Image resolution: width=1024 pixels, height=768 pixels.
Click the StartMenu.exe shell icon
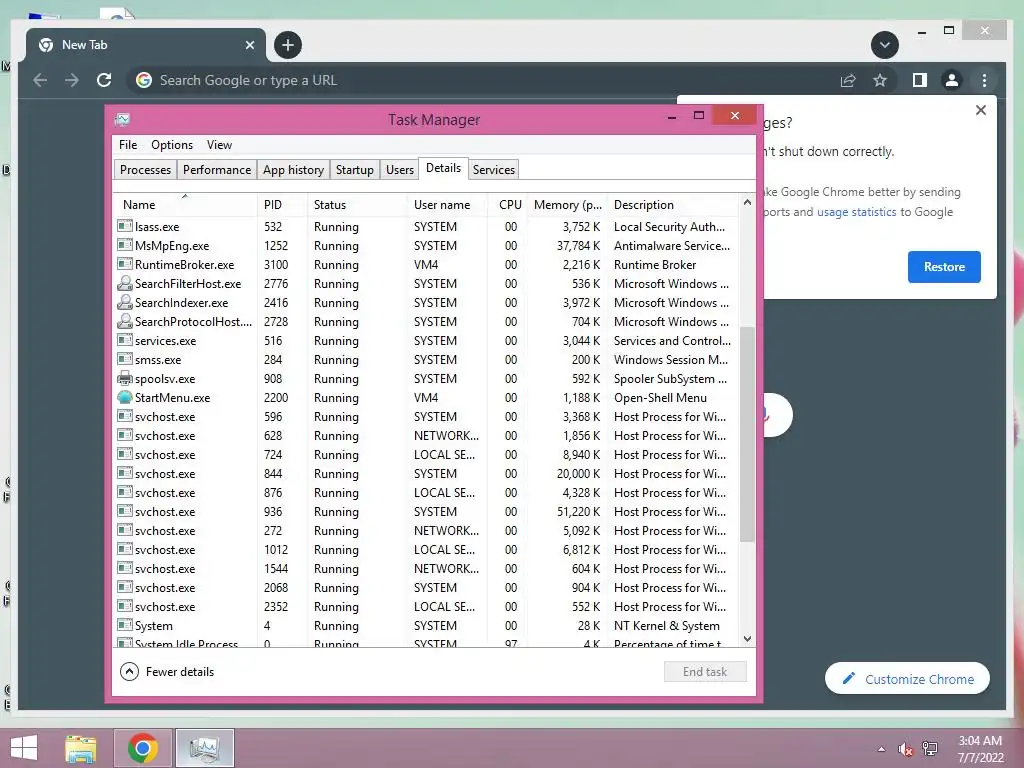125,397
